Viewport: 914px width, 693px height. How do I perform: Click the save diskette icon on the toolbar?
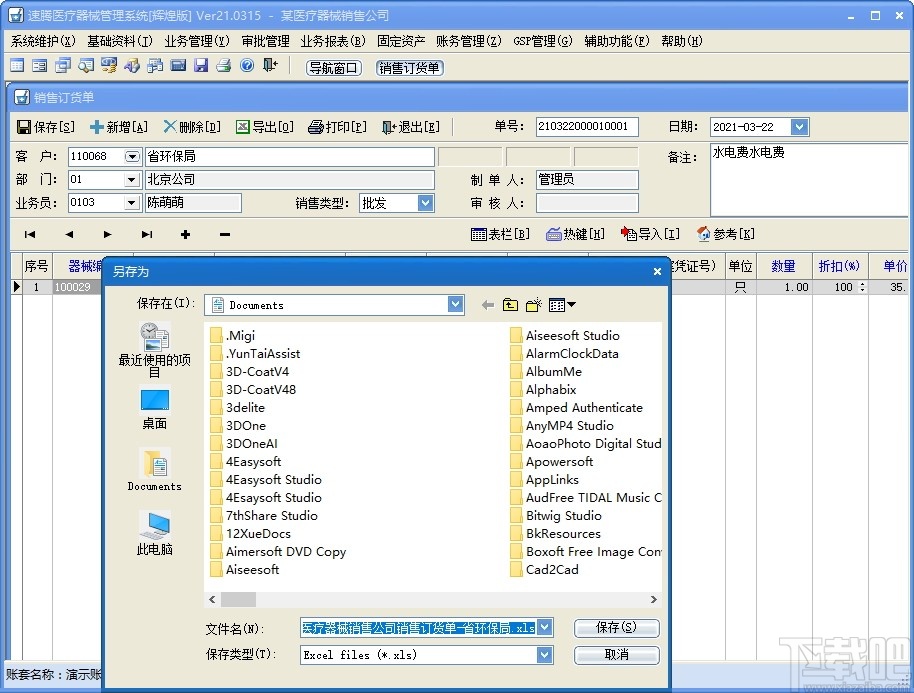coord(200,65)
